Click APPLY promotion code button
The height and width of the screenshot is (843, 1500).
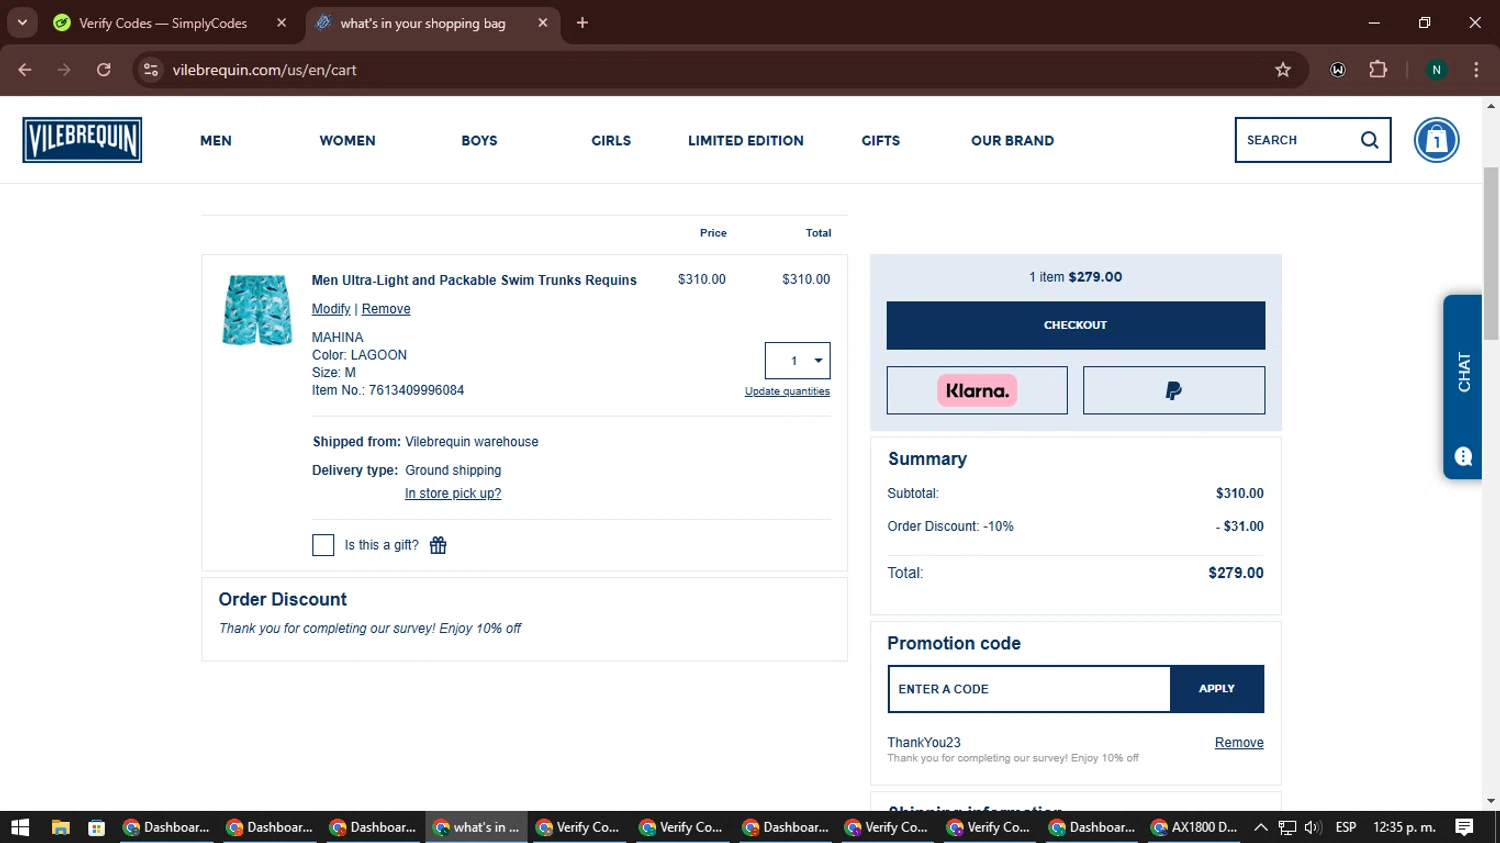point(1216,689)
